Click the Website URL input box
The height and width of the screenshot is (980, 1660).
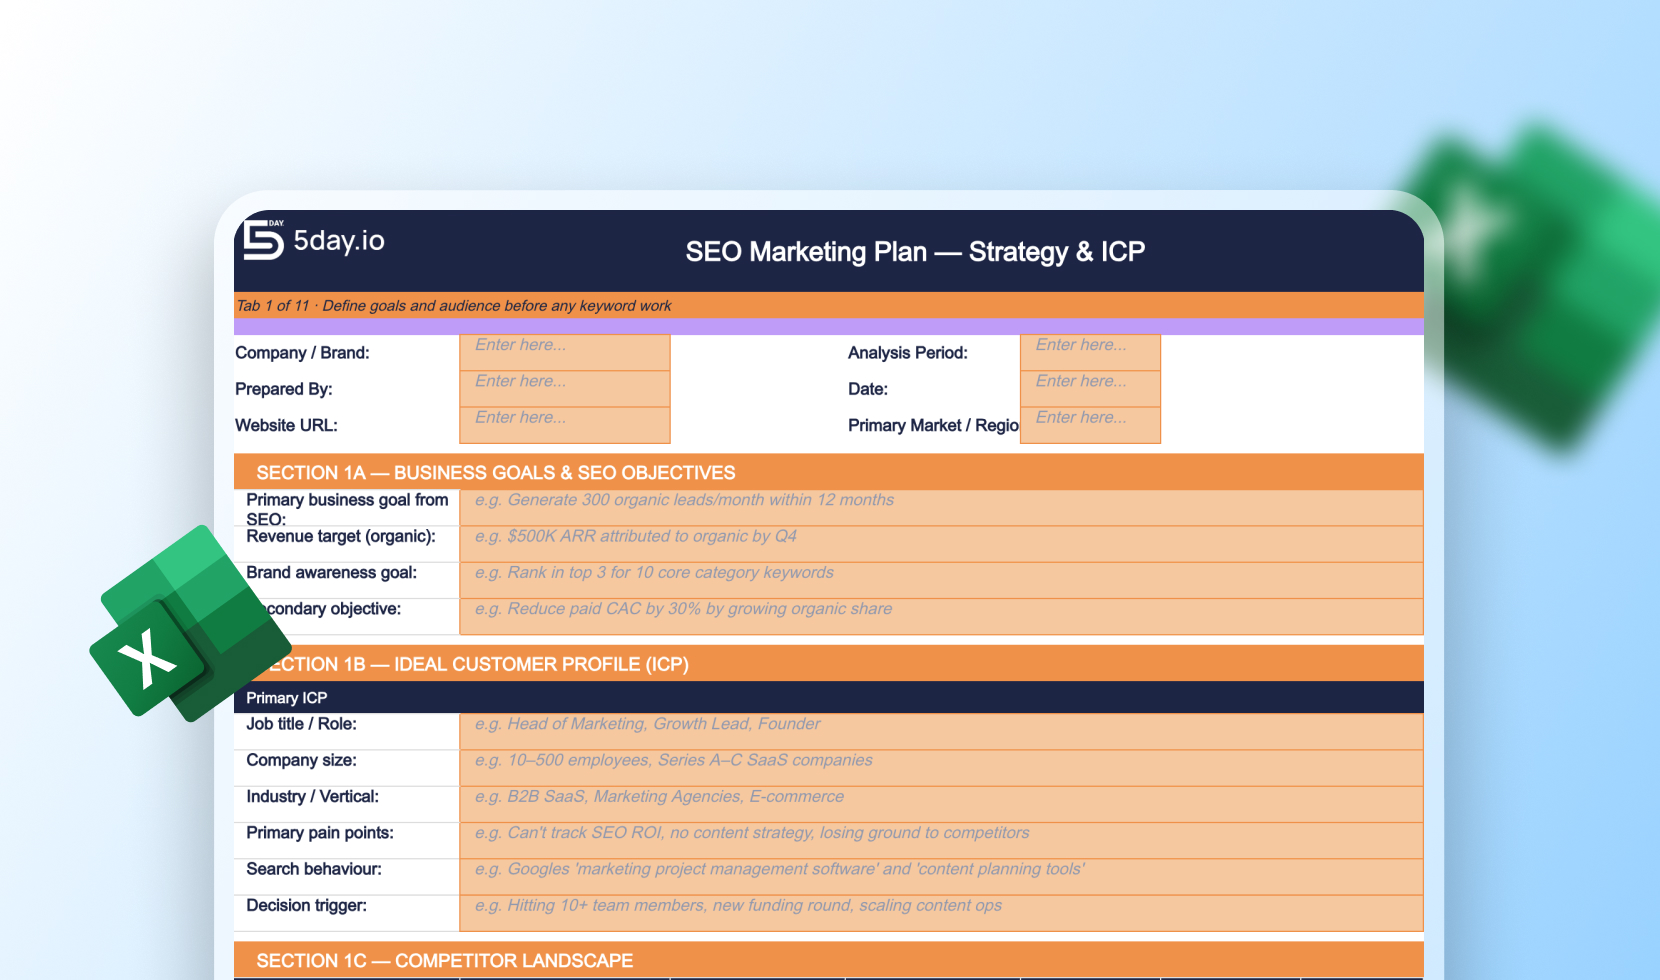coord(564,425)
